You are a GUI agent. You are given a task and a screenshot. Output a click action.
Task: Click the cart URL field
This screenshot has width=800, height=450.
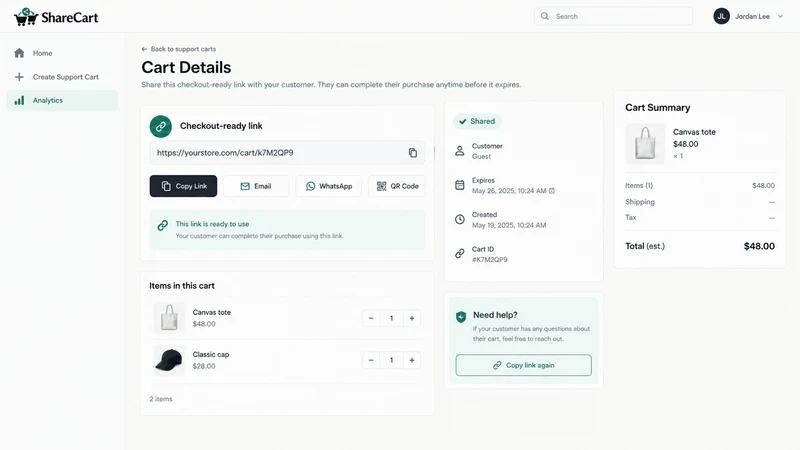click(x=287, y=153)
